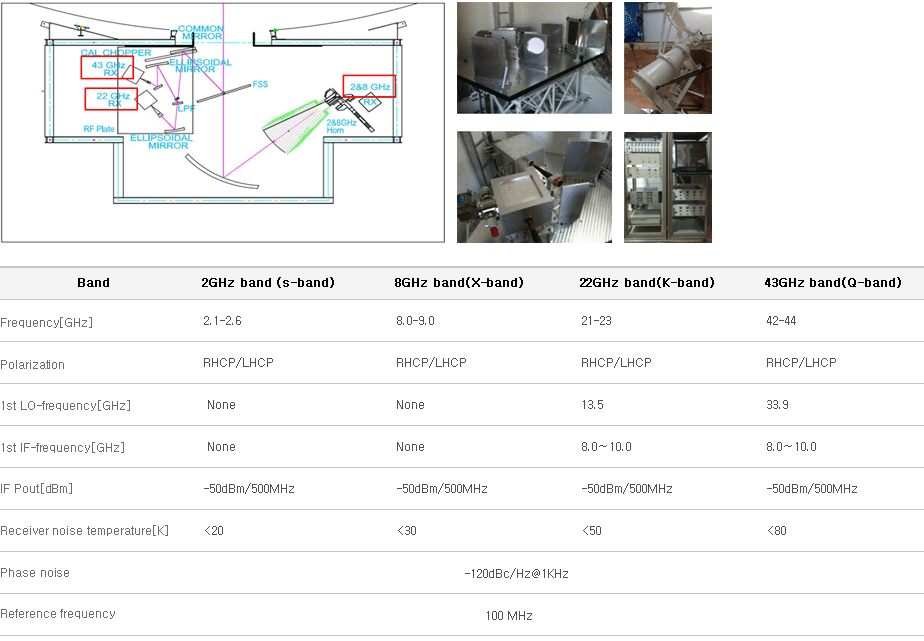Click the 2GHz band (s-band) column header
The image size is (924, 641).
(x=269, y=283)
